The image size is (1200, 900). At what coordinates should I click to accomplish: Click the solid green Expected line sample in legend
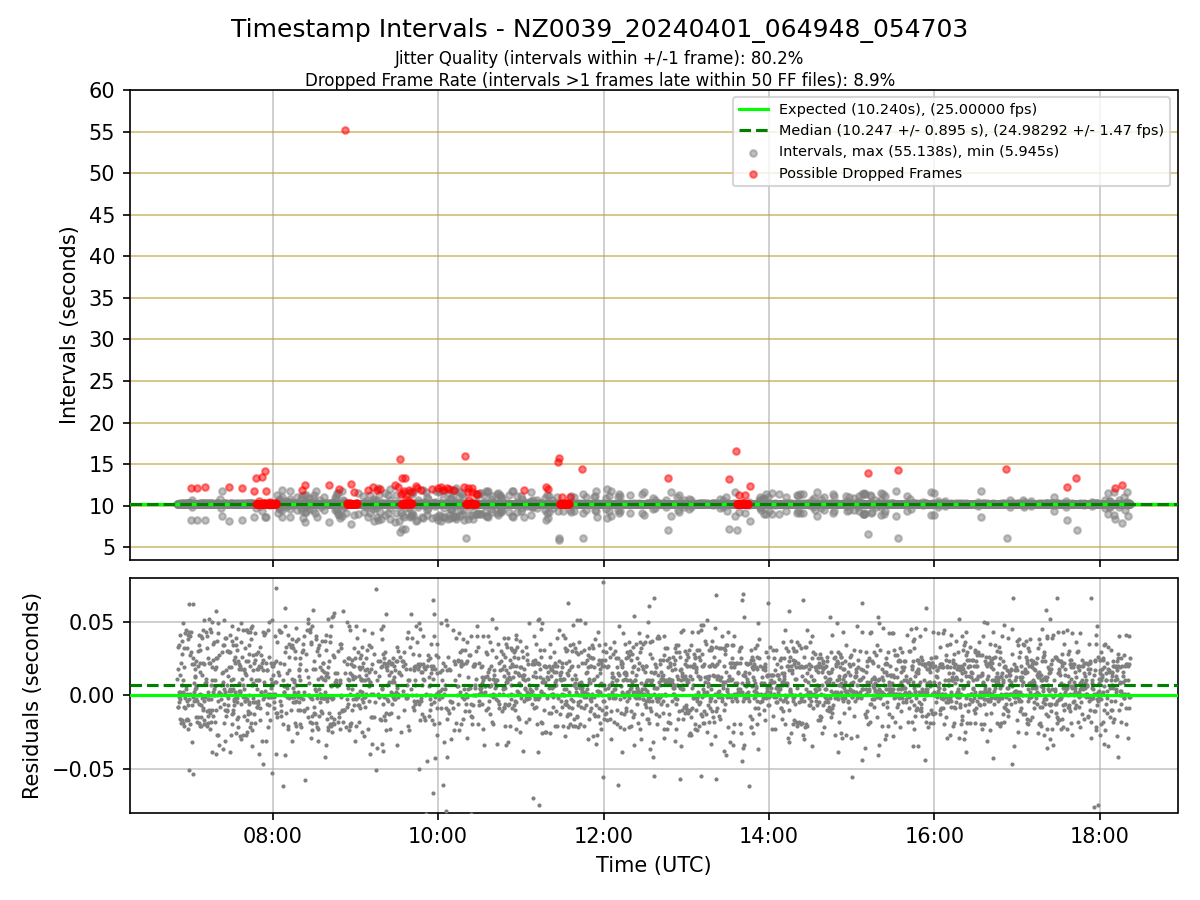click(754, 109)
